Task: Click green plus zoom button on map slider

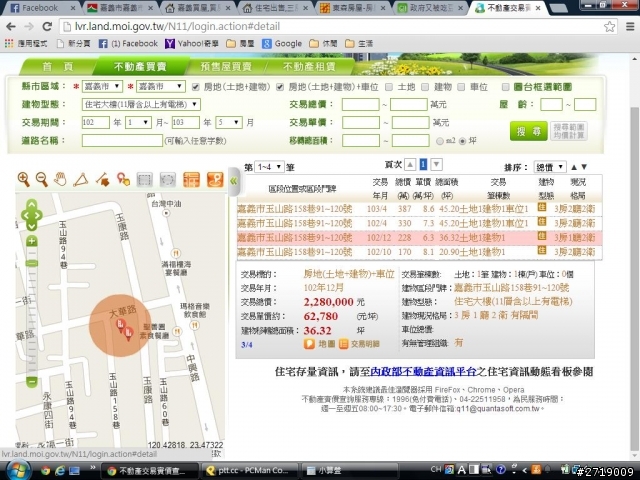Action: (32, 241)
